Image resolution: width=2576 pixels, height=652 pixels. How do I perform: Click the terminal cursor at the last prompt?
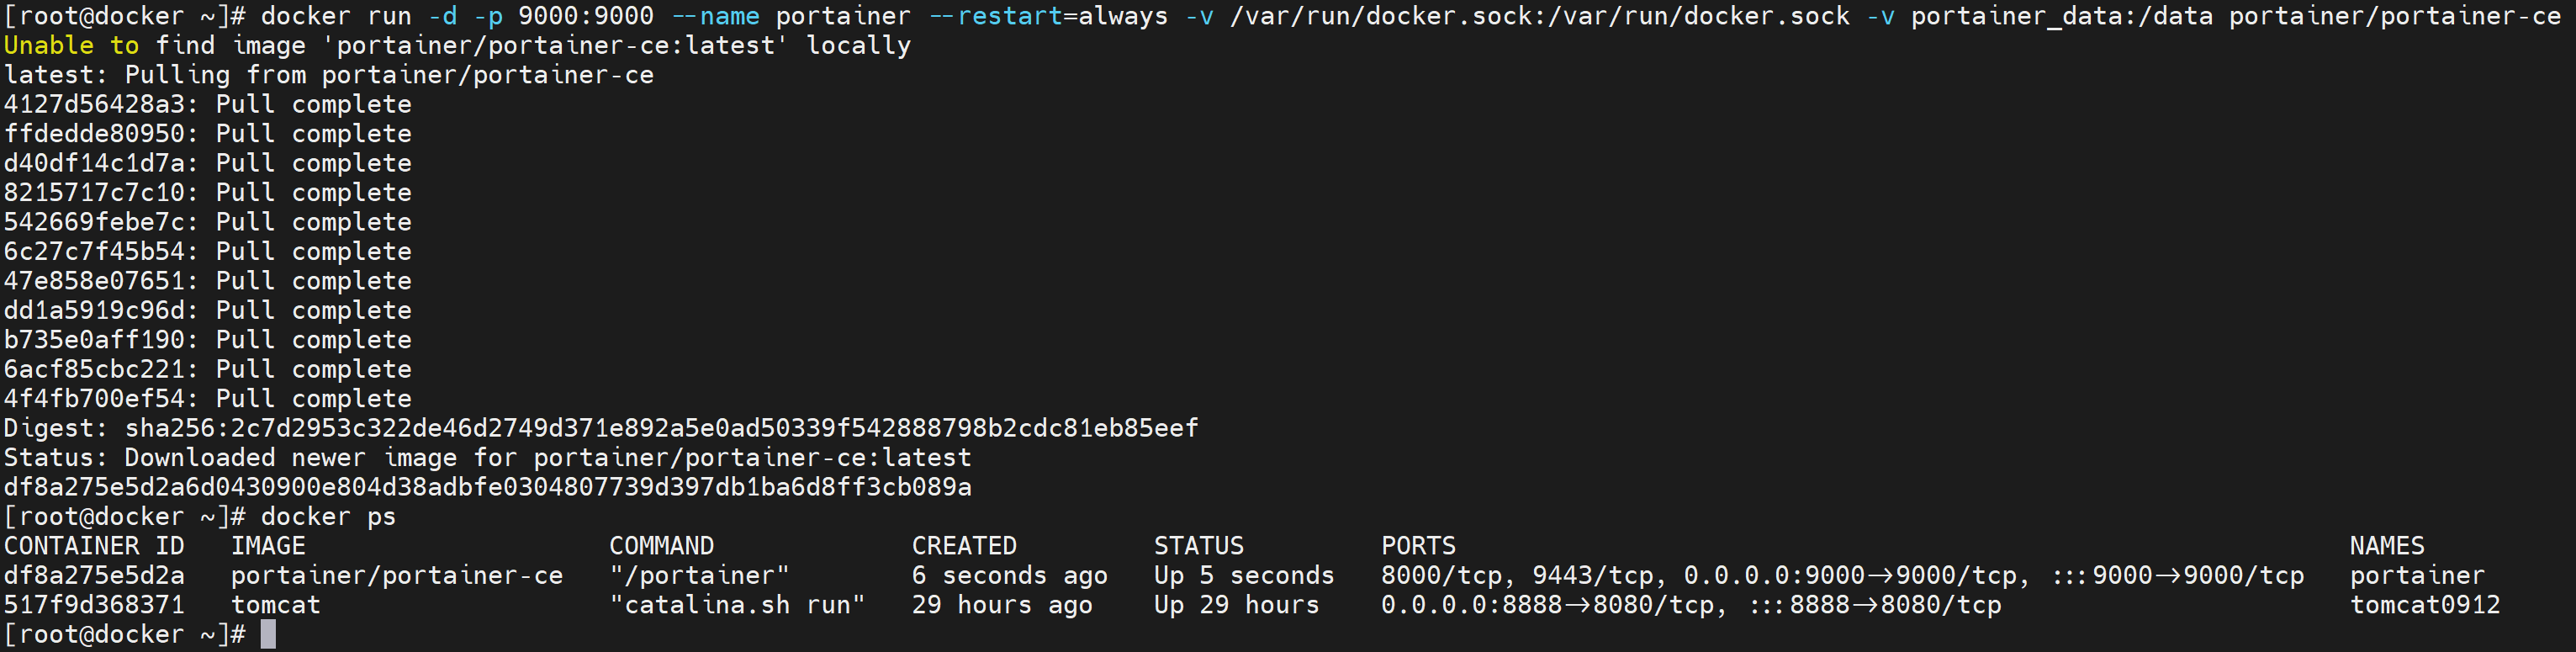[x=268, y=634]
